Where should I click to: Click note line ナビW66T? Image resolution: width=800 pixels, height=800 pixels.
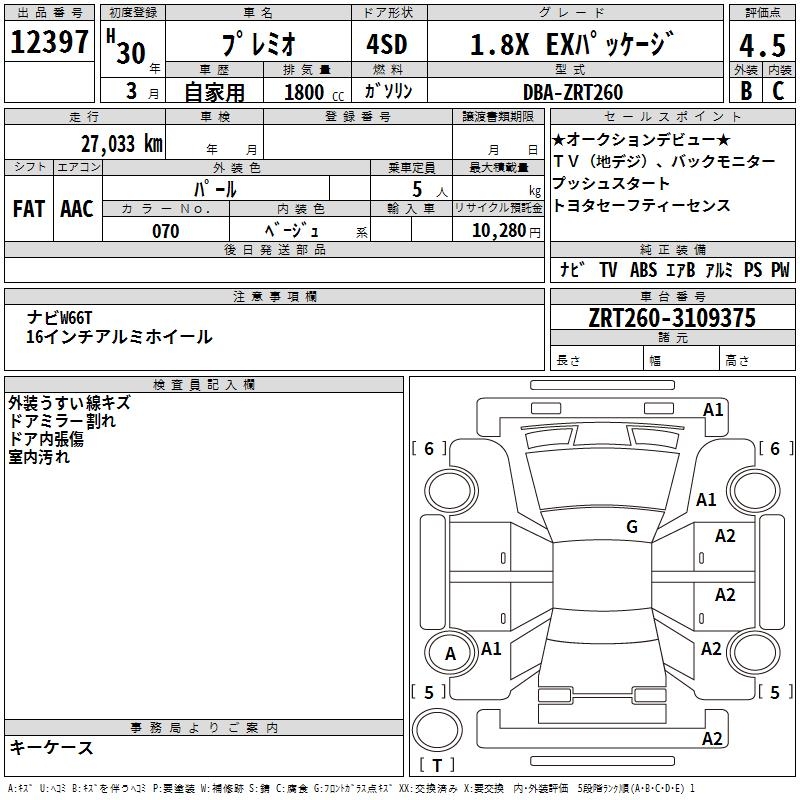pos(60,317)
